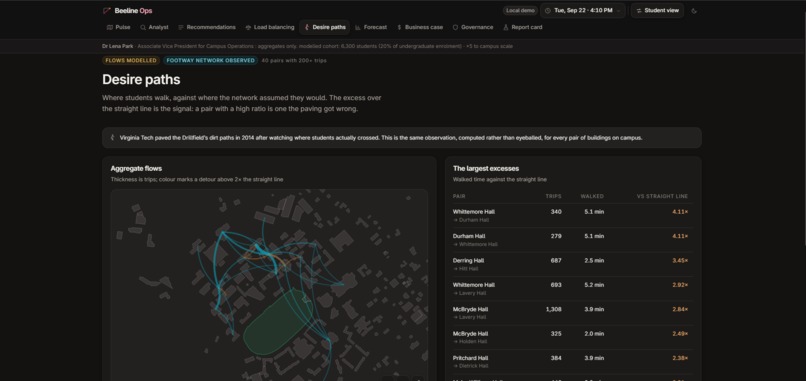Click the FLOWS MODELLED badge

pyautogui.click(x=131, y=61)
